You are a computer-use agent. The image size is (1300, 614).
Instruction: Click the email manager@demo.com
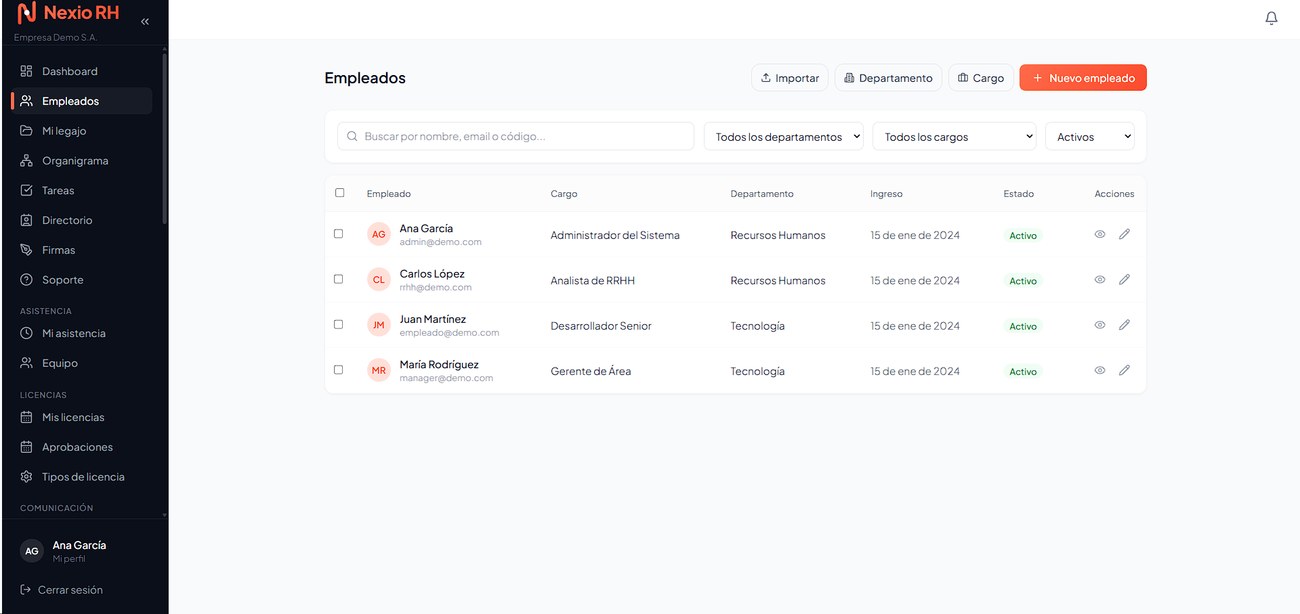pyautogui.click(x=446, y=379)
